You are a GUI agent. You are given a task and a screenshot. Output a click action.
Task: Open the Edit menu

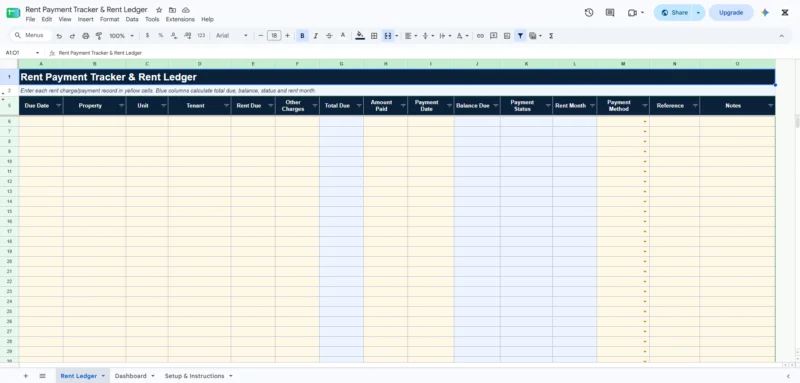(x=47, y=19)
